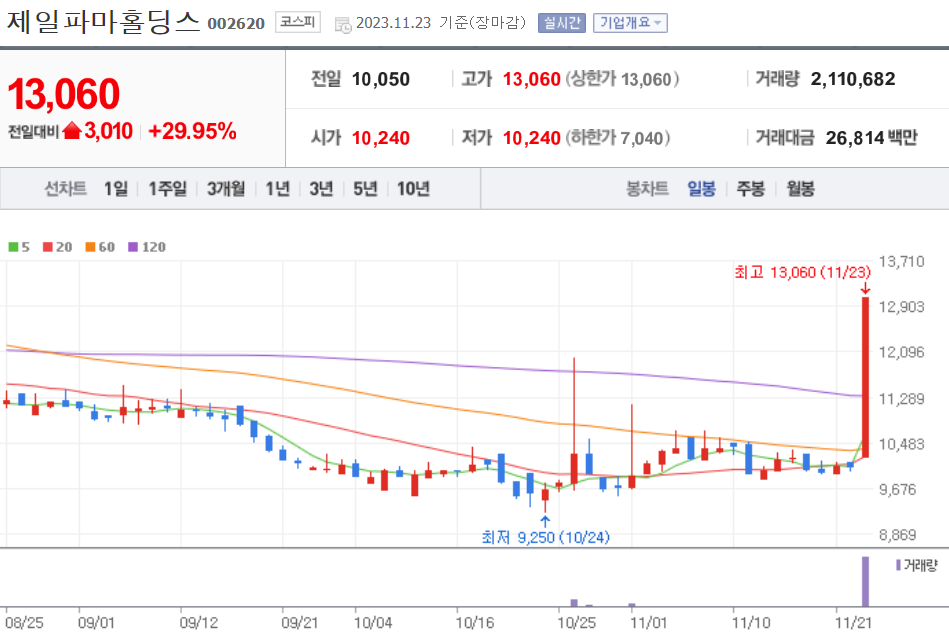The width and height of the screenshot is (949, 641).
Task: Select the 3개월 line chart period
Action: pyautogui.click(x=226, y=189)
